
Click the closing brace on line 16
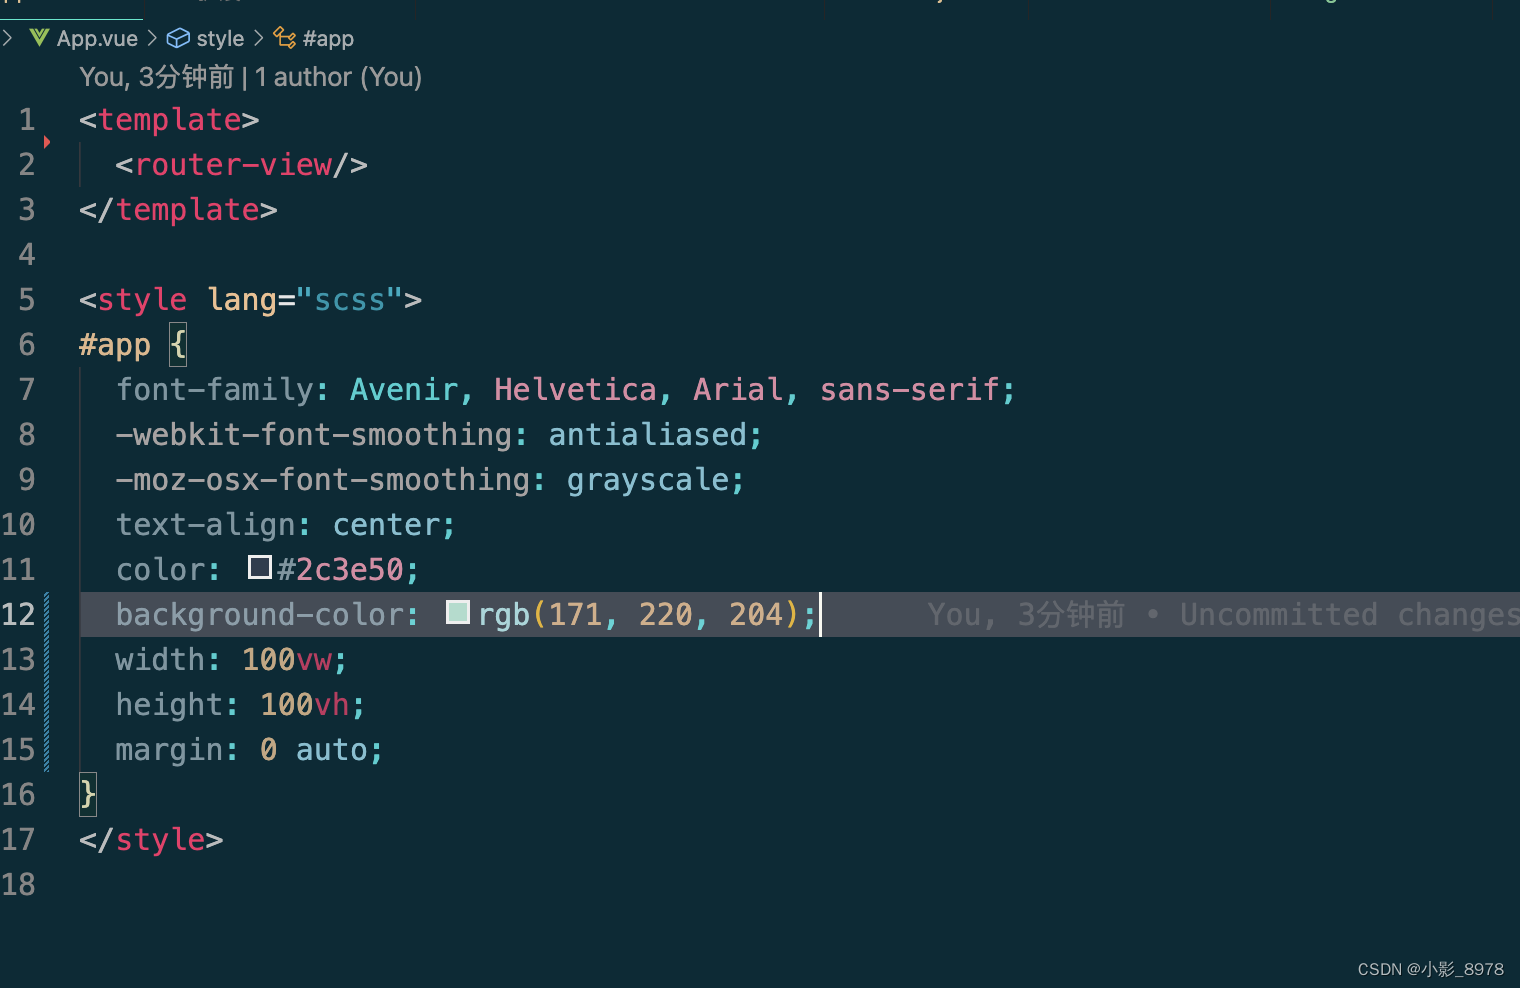[x=87, y=794]
